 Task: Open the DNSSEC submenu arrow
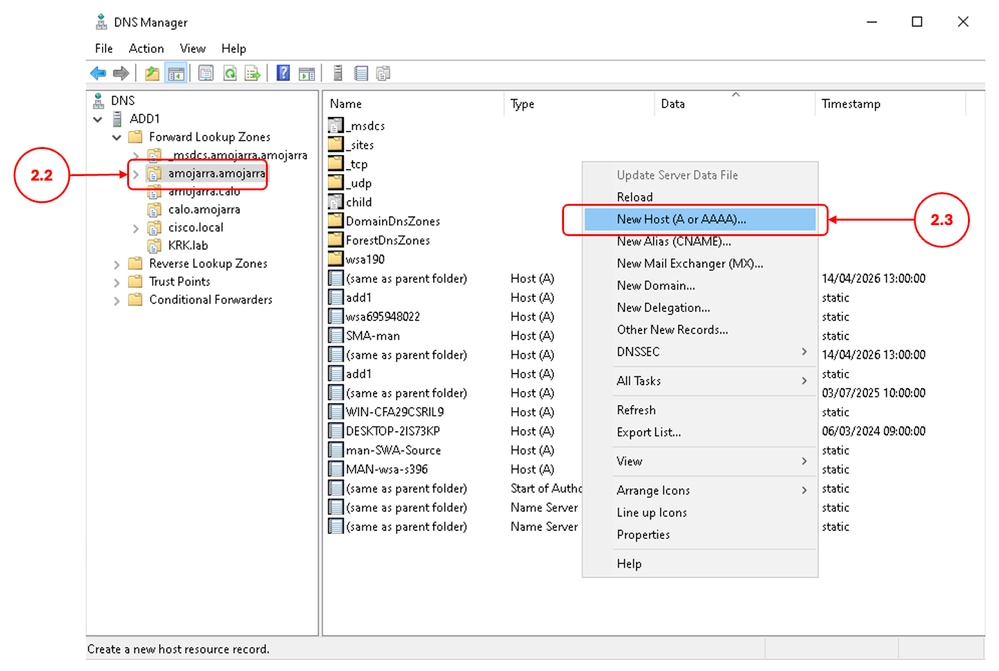point(804,352)
